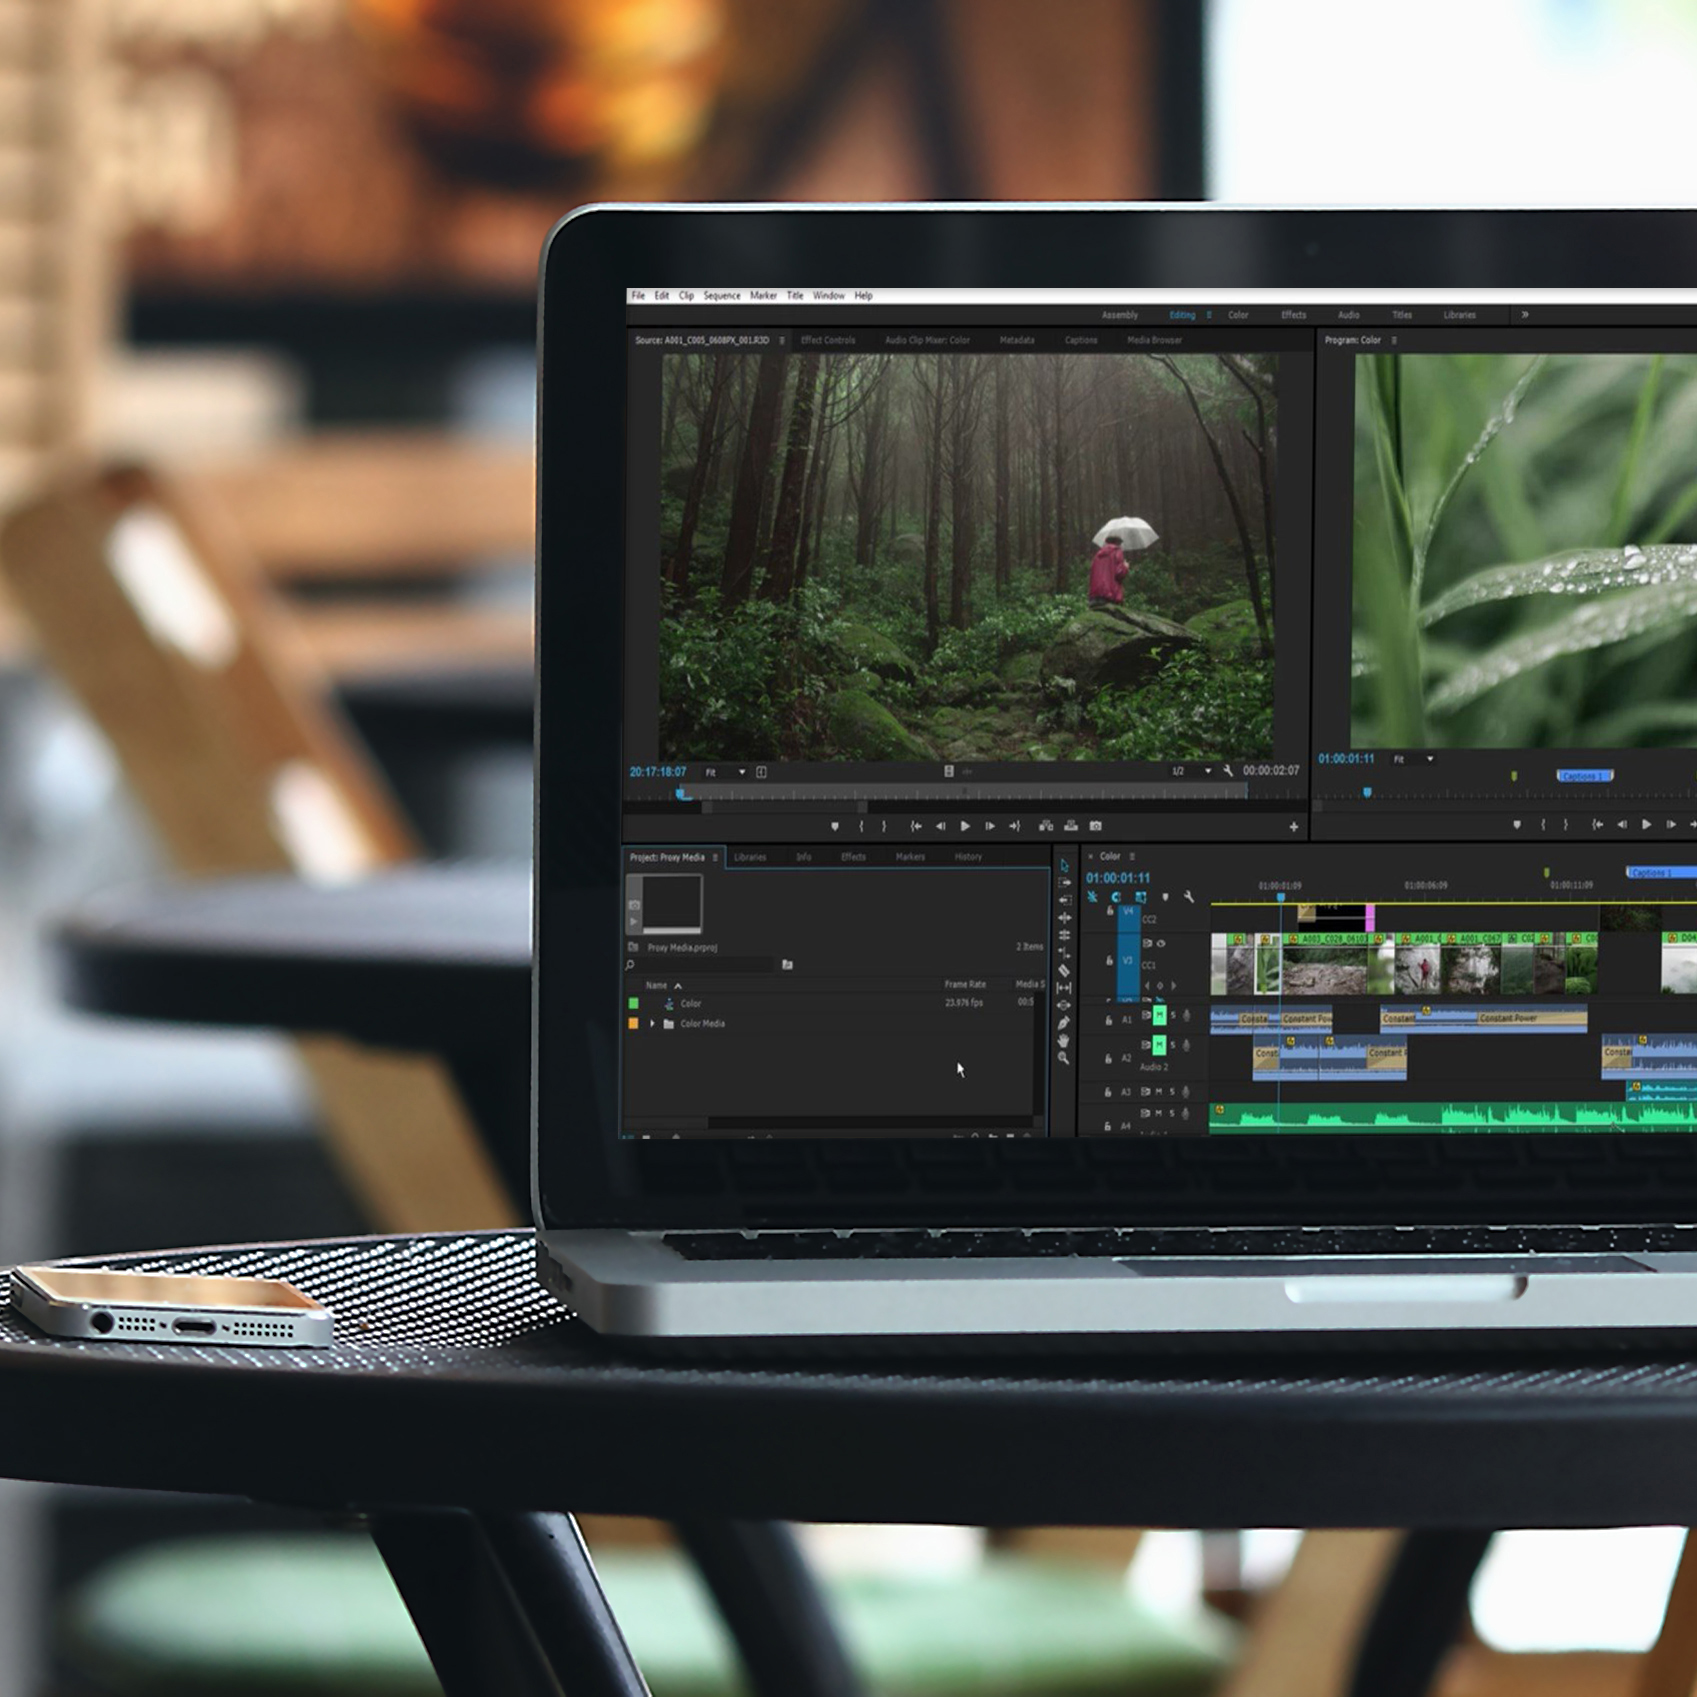This screenshot has width=1697, height=1697.
Task: Open Source monitor button editor plus icon
Action: (x=1294, y=827)
